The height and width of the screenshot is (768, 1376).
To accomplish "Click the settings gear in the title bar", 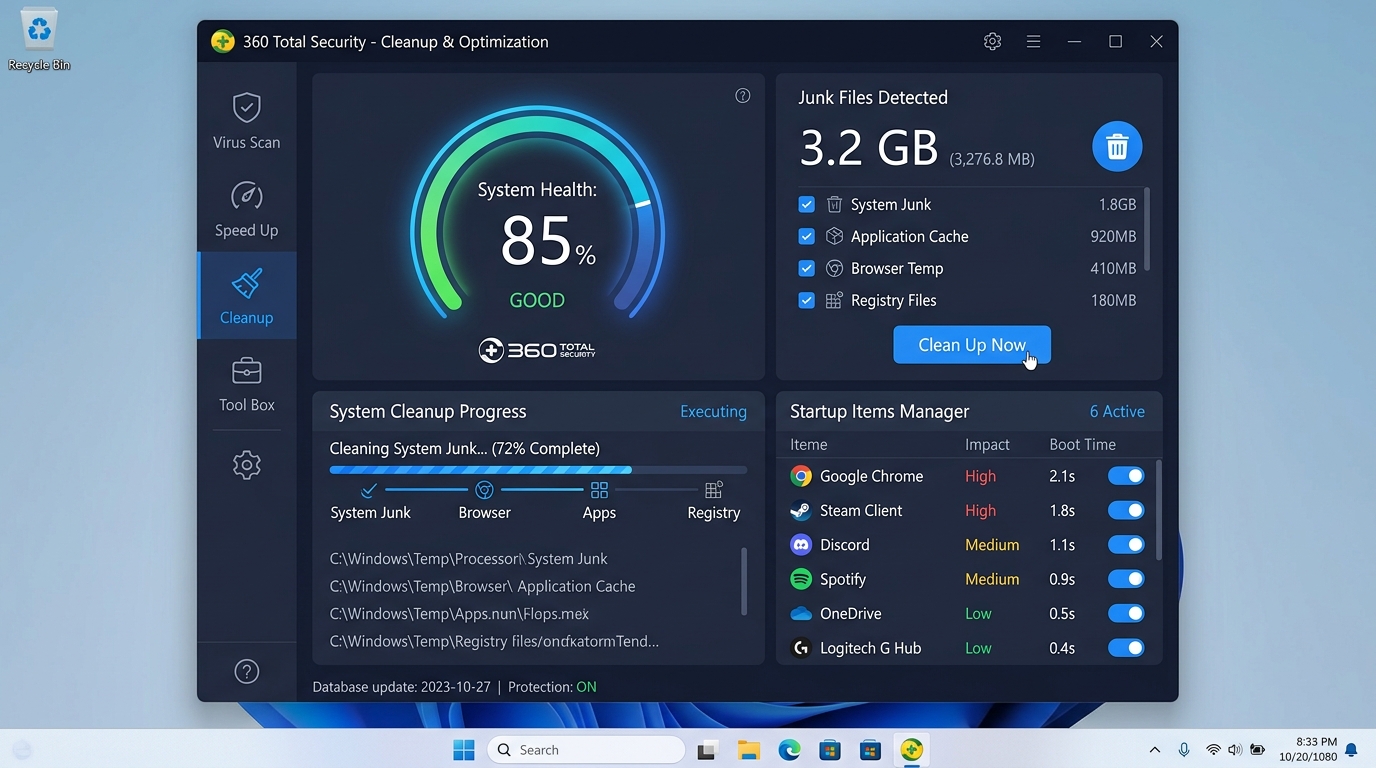I will coord(992,41).
